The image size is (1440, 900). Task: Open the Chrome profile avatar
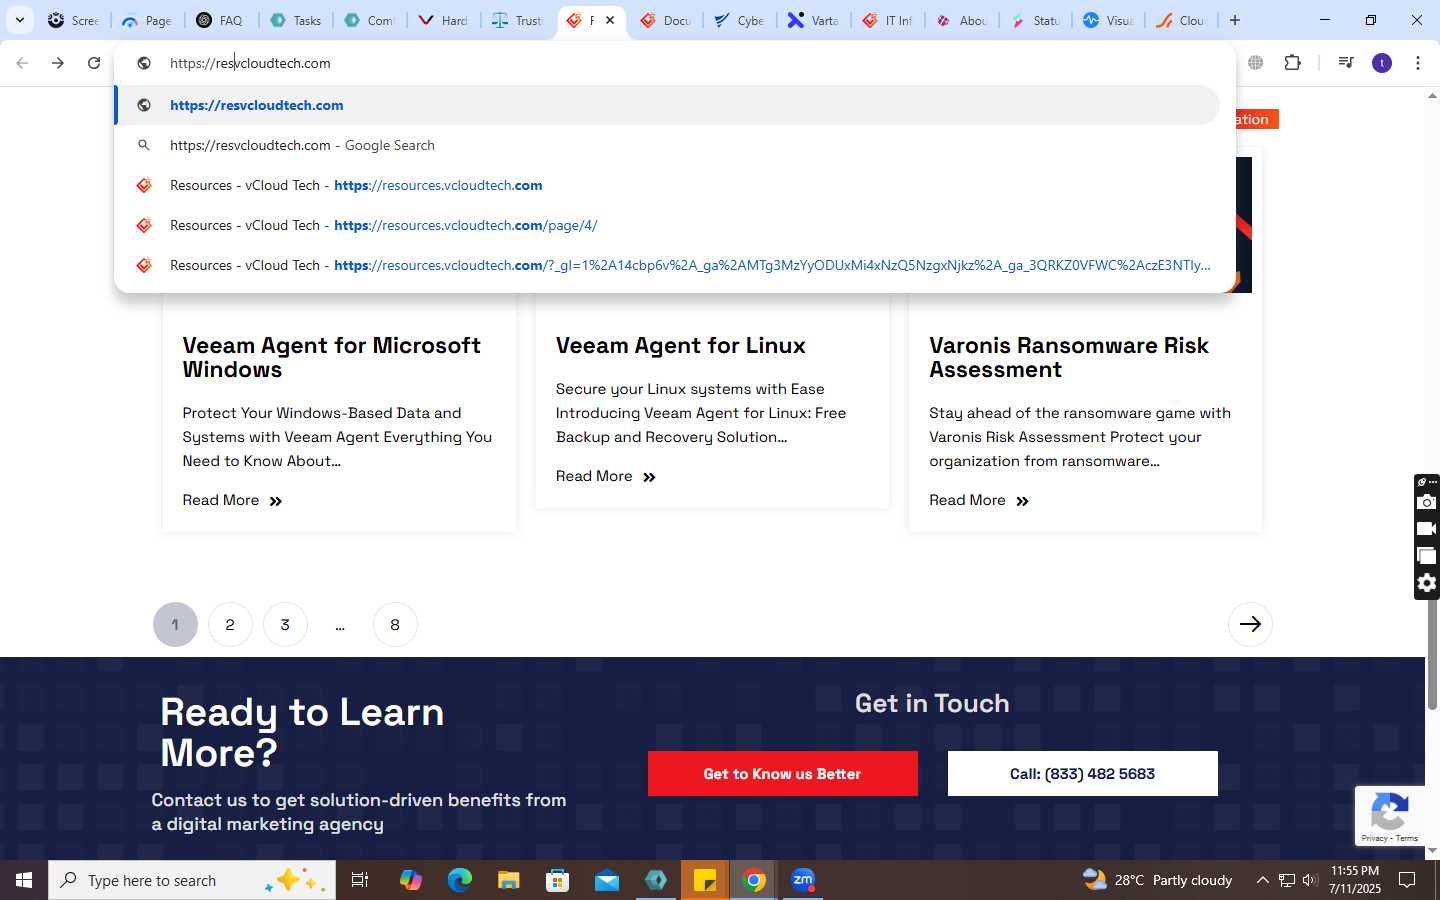pyautogui.click(x=1382, y=63)
